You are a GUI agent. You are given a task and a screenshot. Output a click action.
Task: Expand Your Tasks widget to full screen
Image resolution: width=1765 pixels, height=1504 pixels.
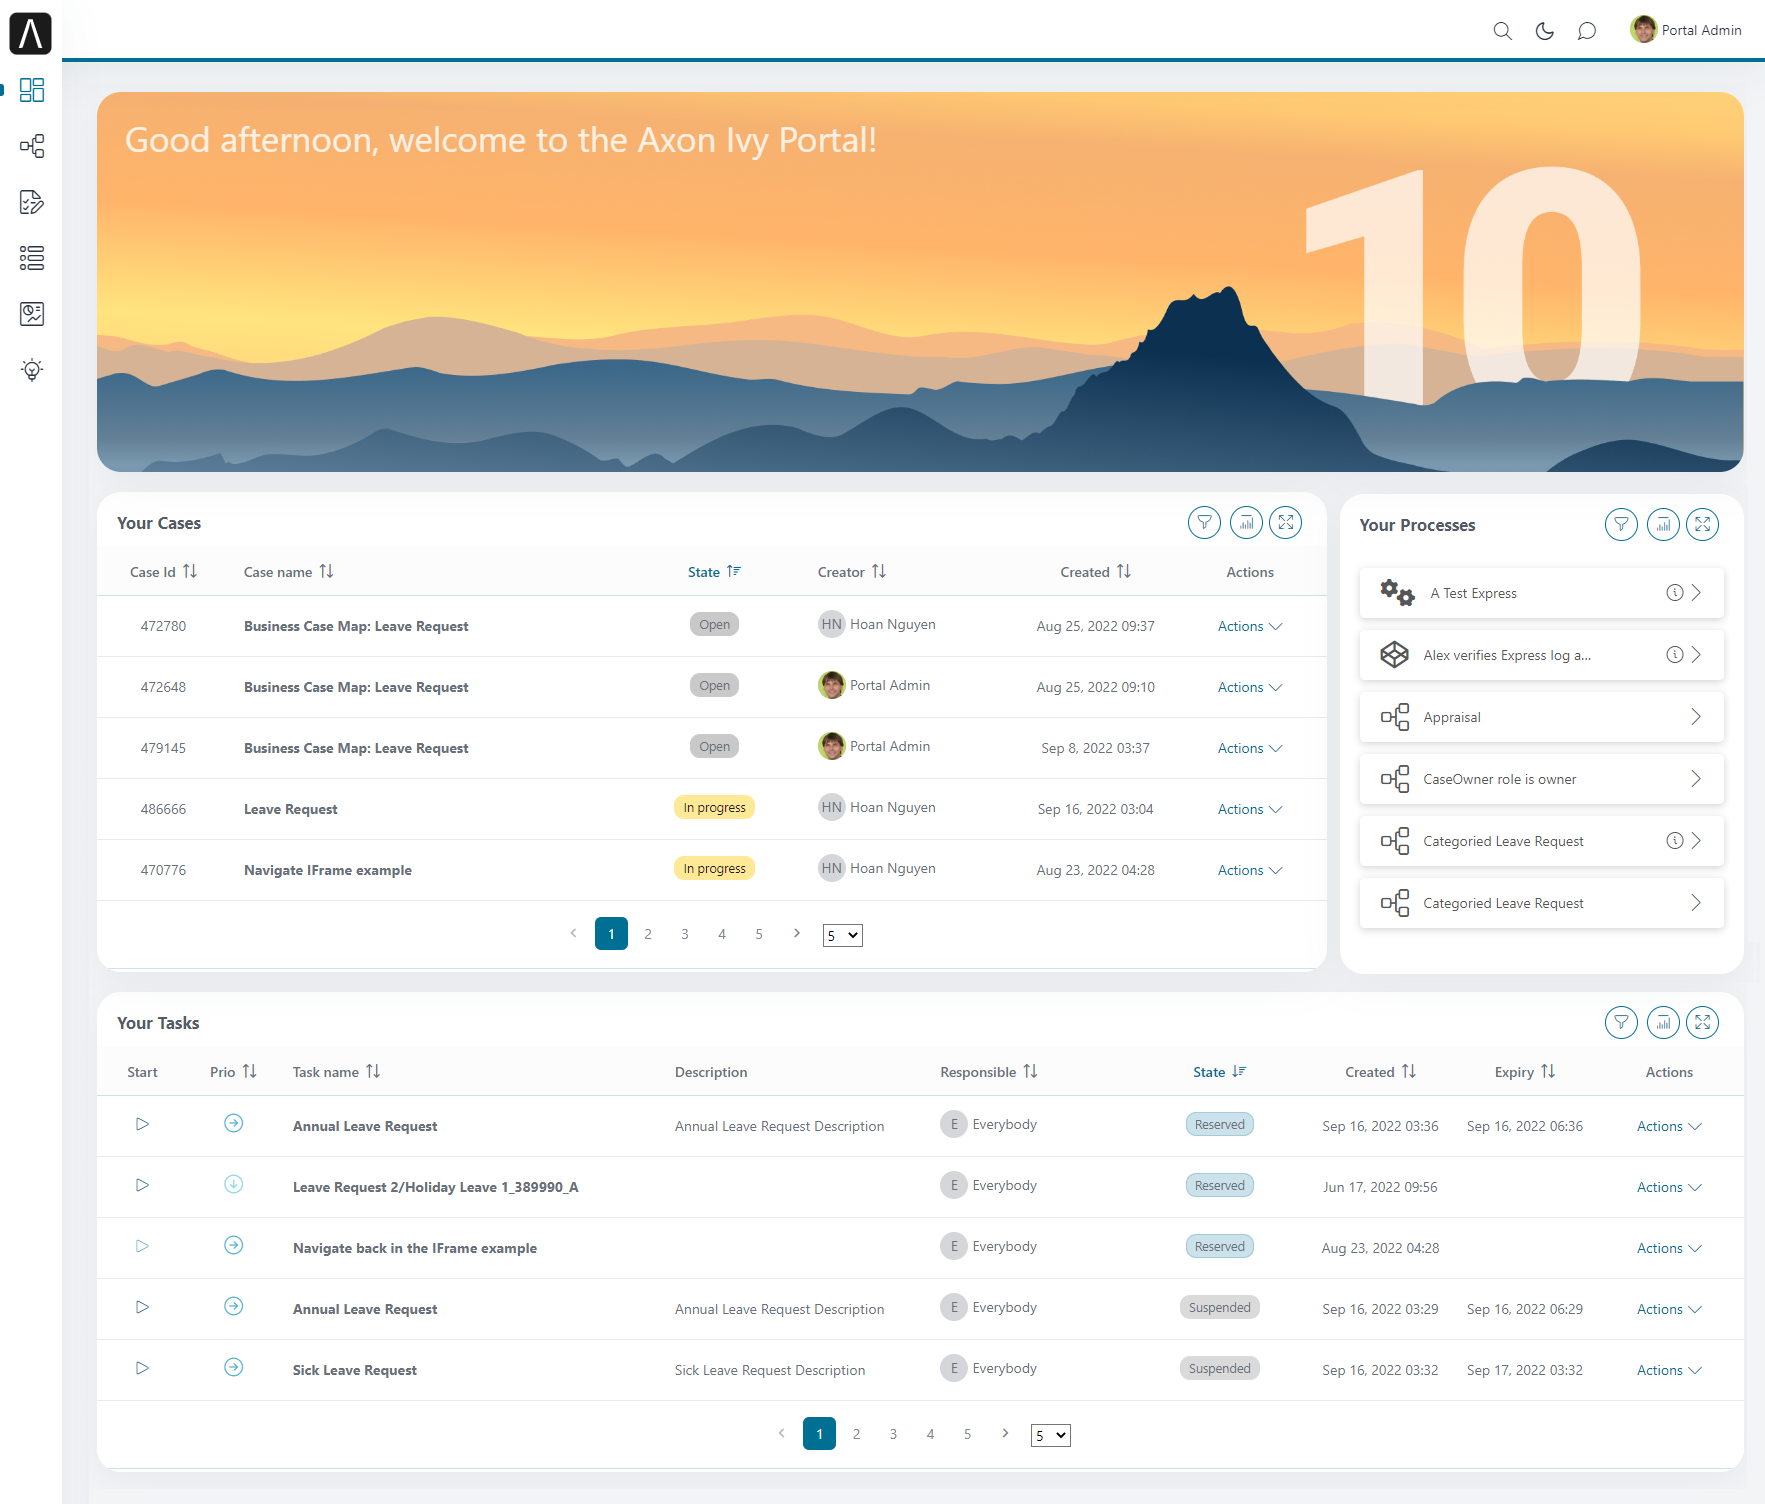(x=1703, y=1022)
